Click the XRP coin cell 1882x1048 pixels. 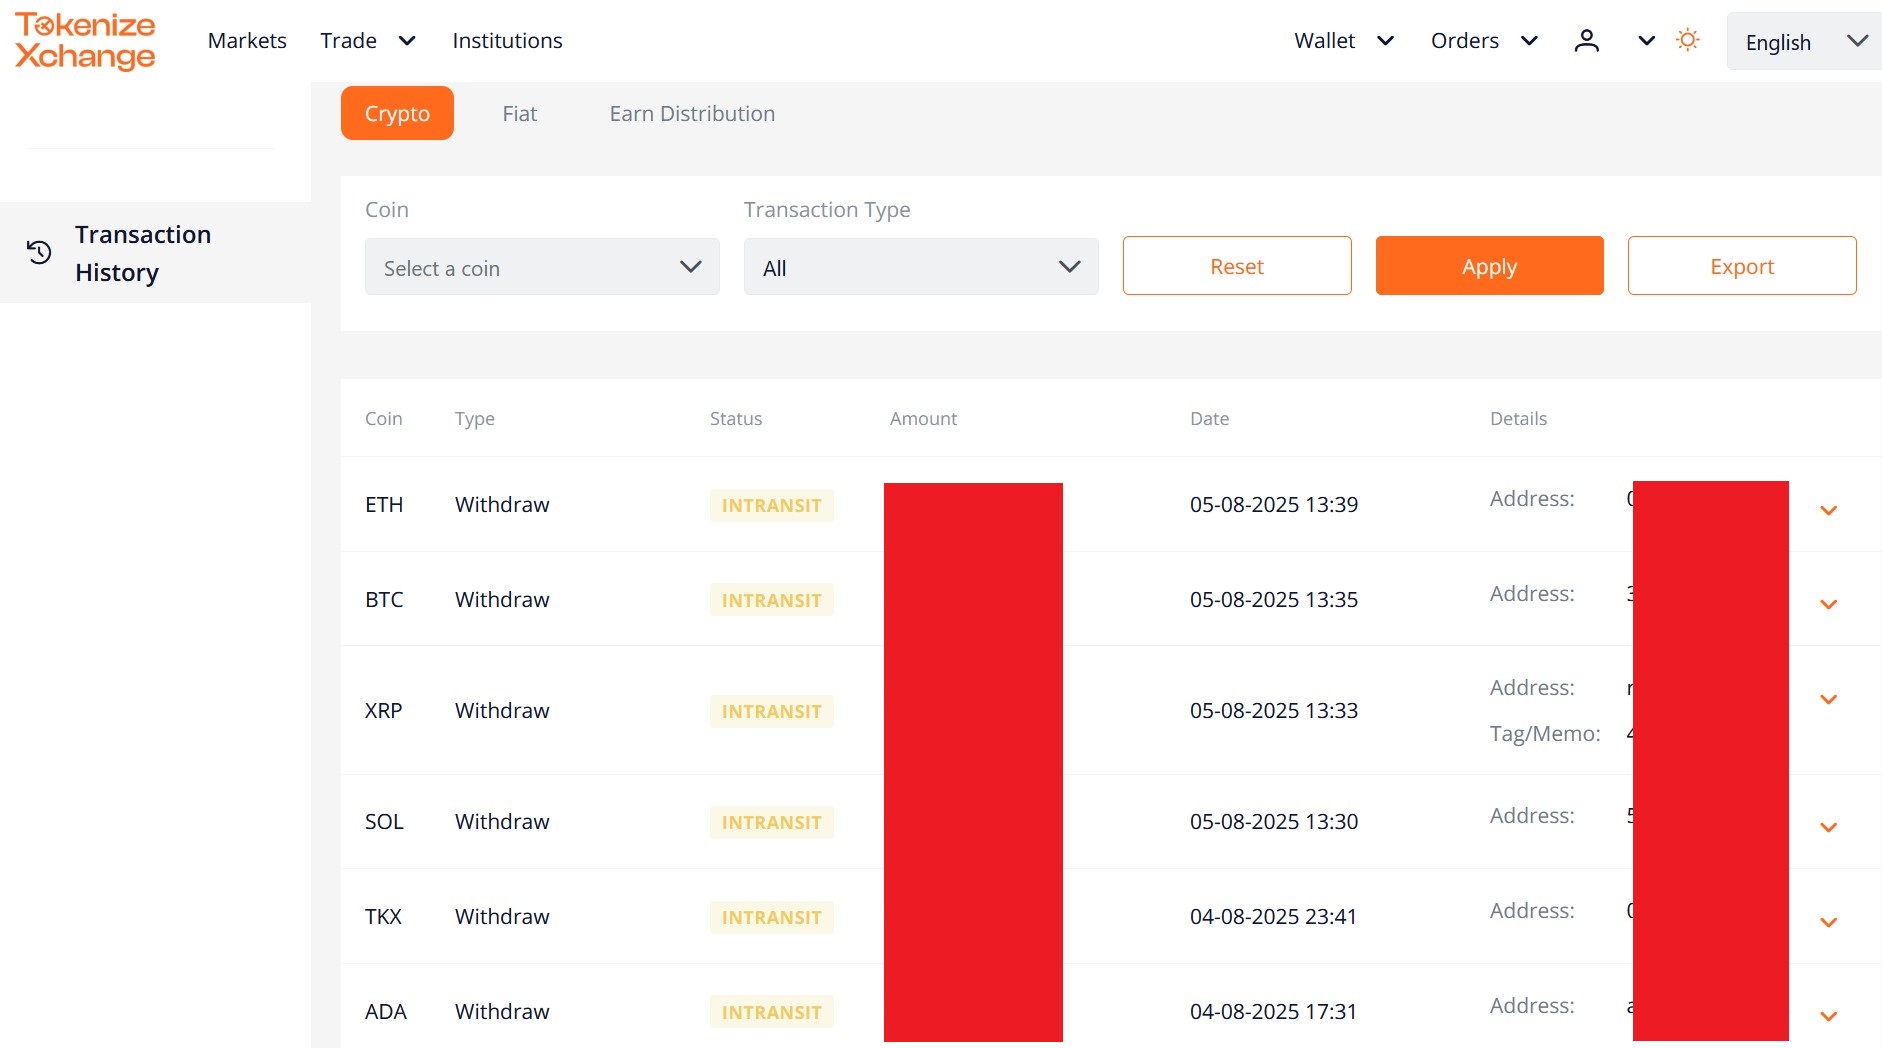pos(383,711)
